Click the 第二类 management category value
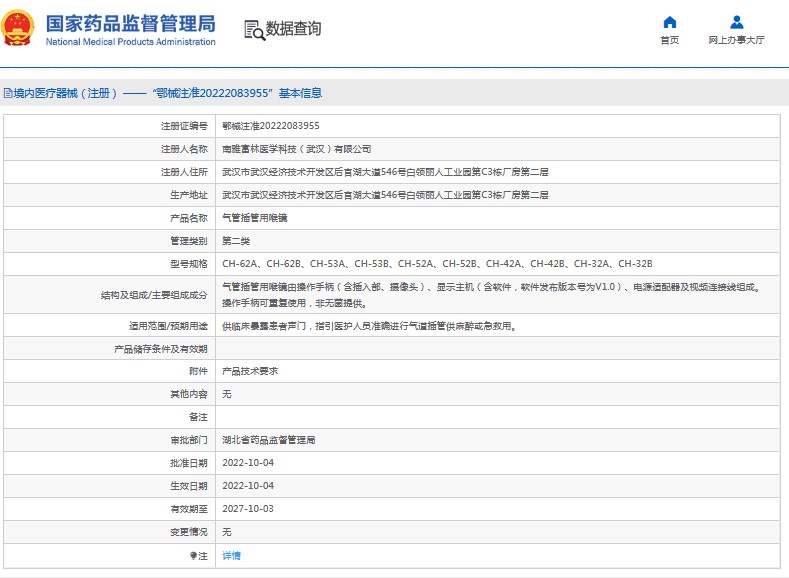789x578 pixels. tap(236, 241)
